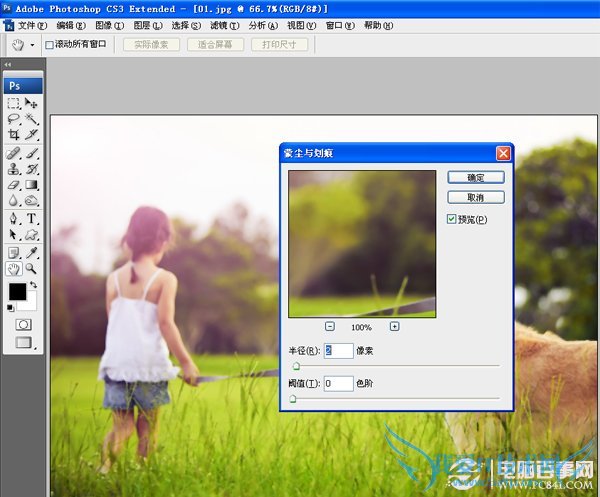Click the black foreground color swatch
Viewport: 600px width, 497px height.
tap(18, 292)
